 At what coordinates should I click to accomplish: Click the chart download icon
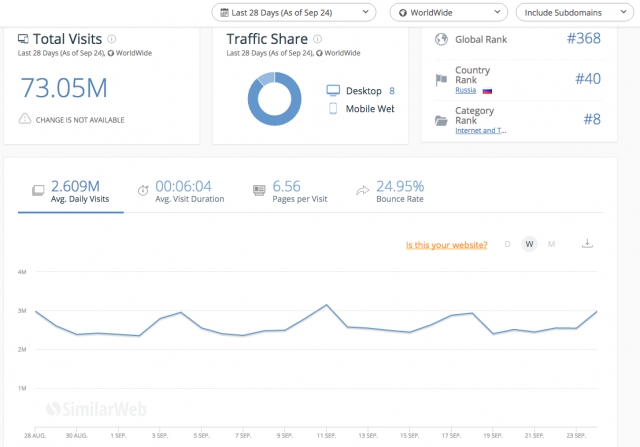pyautogui.click(x=587, y=244)
